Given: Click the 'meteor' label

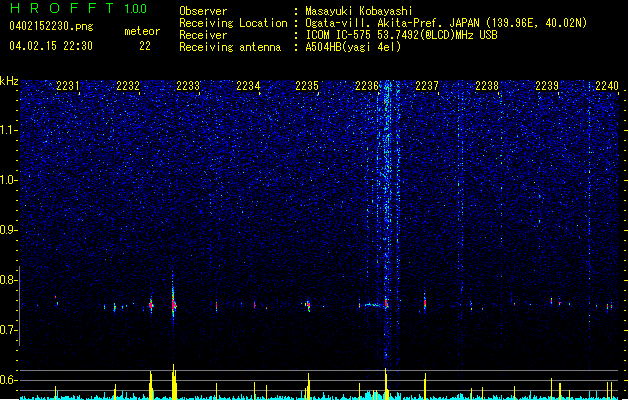Looking at the screenshot, I should (x=142, y=31).
